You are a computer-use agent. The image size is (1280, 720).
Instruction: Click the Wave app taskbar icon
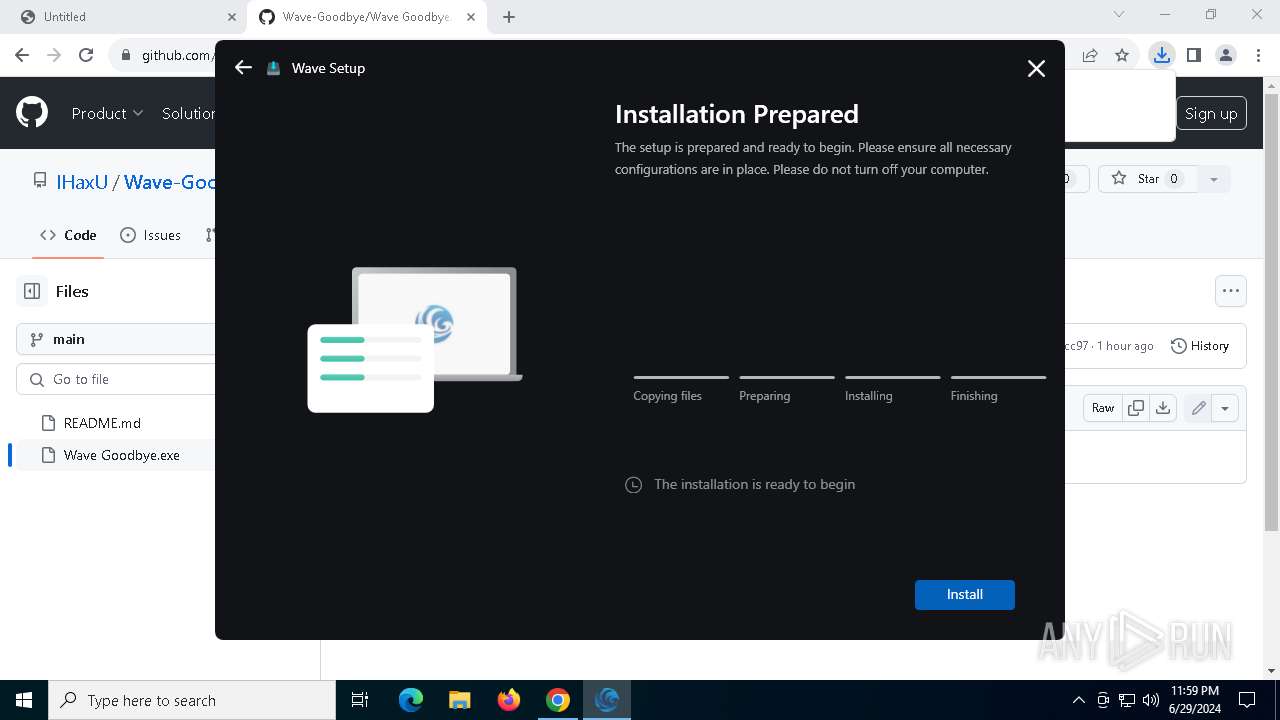pos(607,700)
